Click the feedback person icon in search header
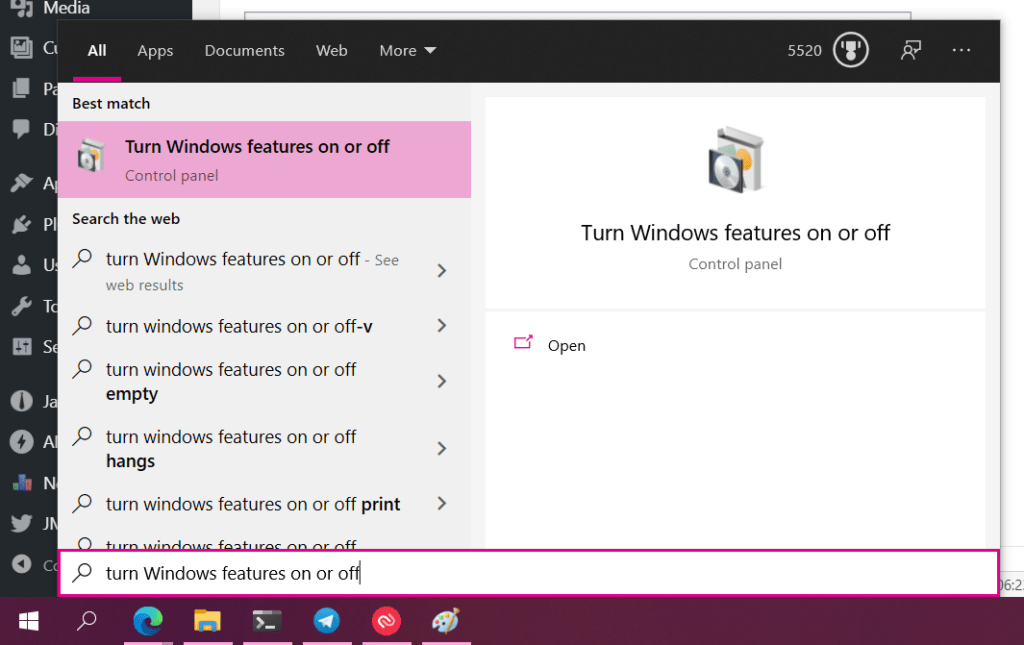1024x645 pixels. (910, 50)
